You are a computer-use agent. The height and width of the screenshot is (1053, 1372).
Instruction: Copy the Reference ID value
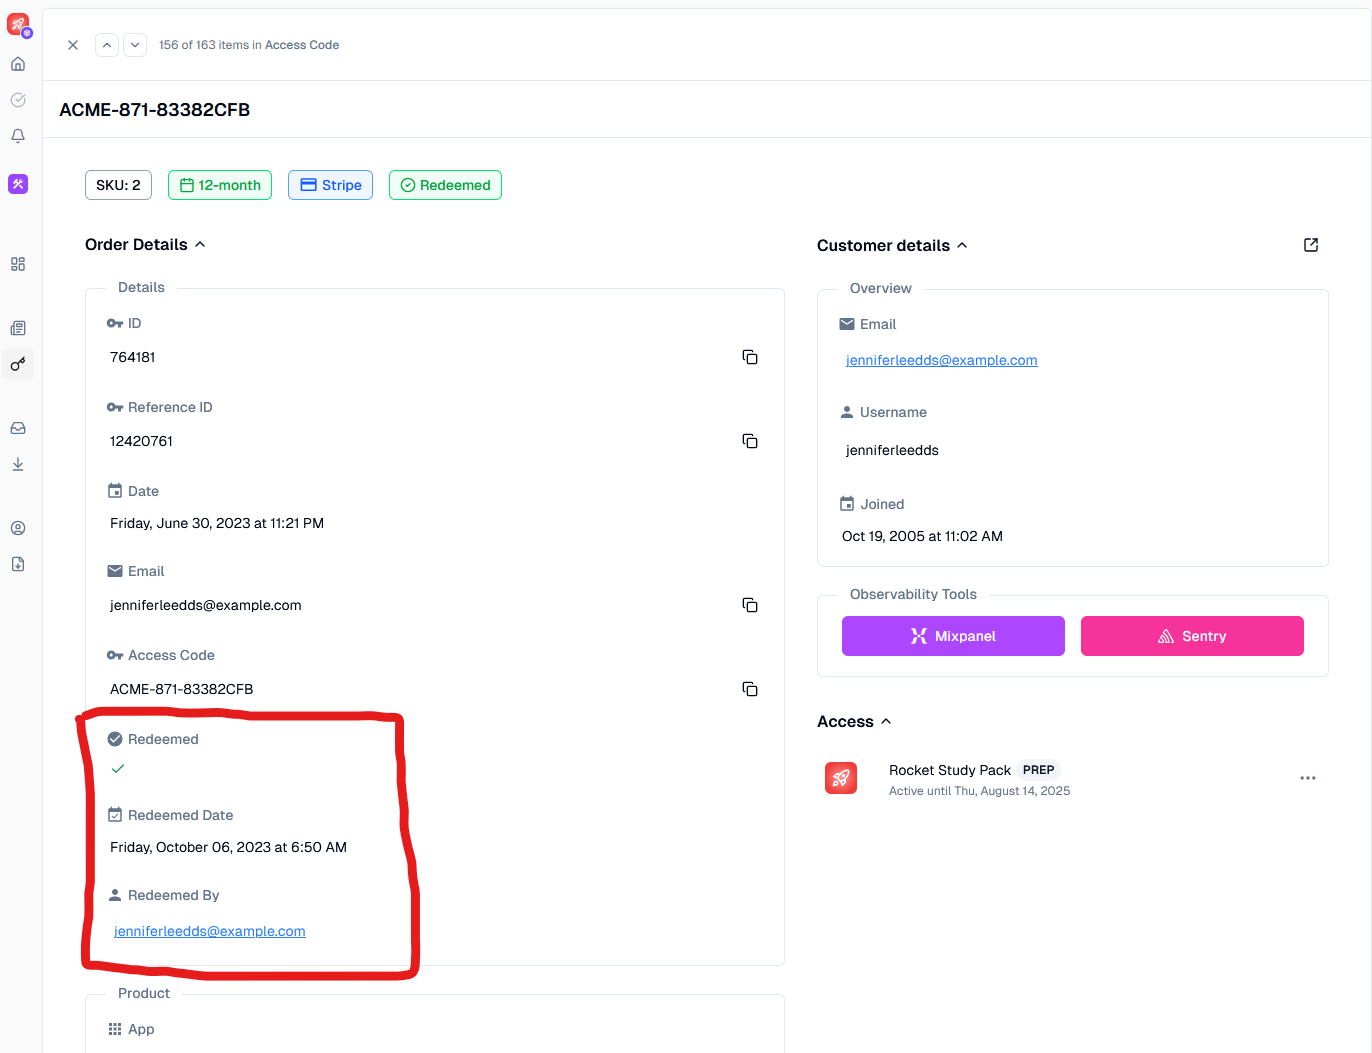(749, 441)
